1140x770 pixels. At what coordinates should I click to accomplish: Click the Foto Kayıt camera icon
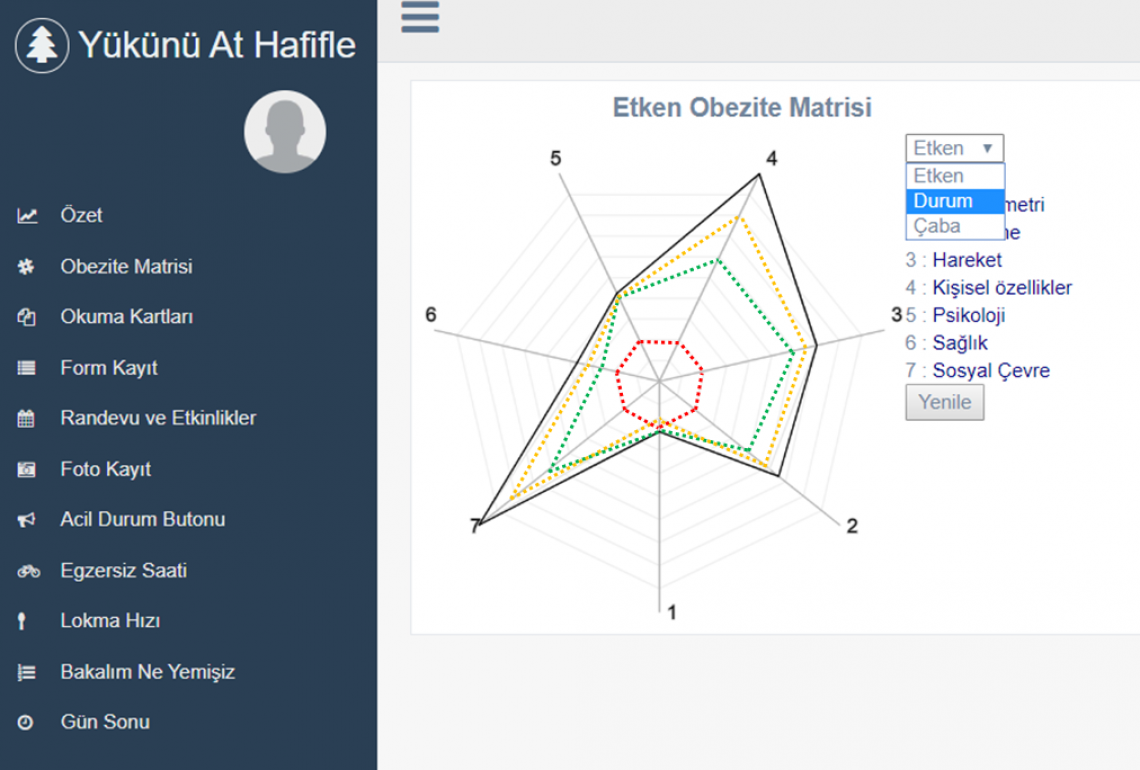pyautogui.click(x=27, y=469)
